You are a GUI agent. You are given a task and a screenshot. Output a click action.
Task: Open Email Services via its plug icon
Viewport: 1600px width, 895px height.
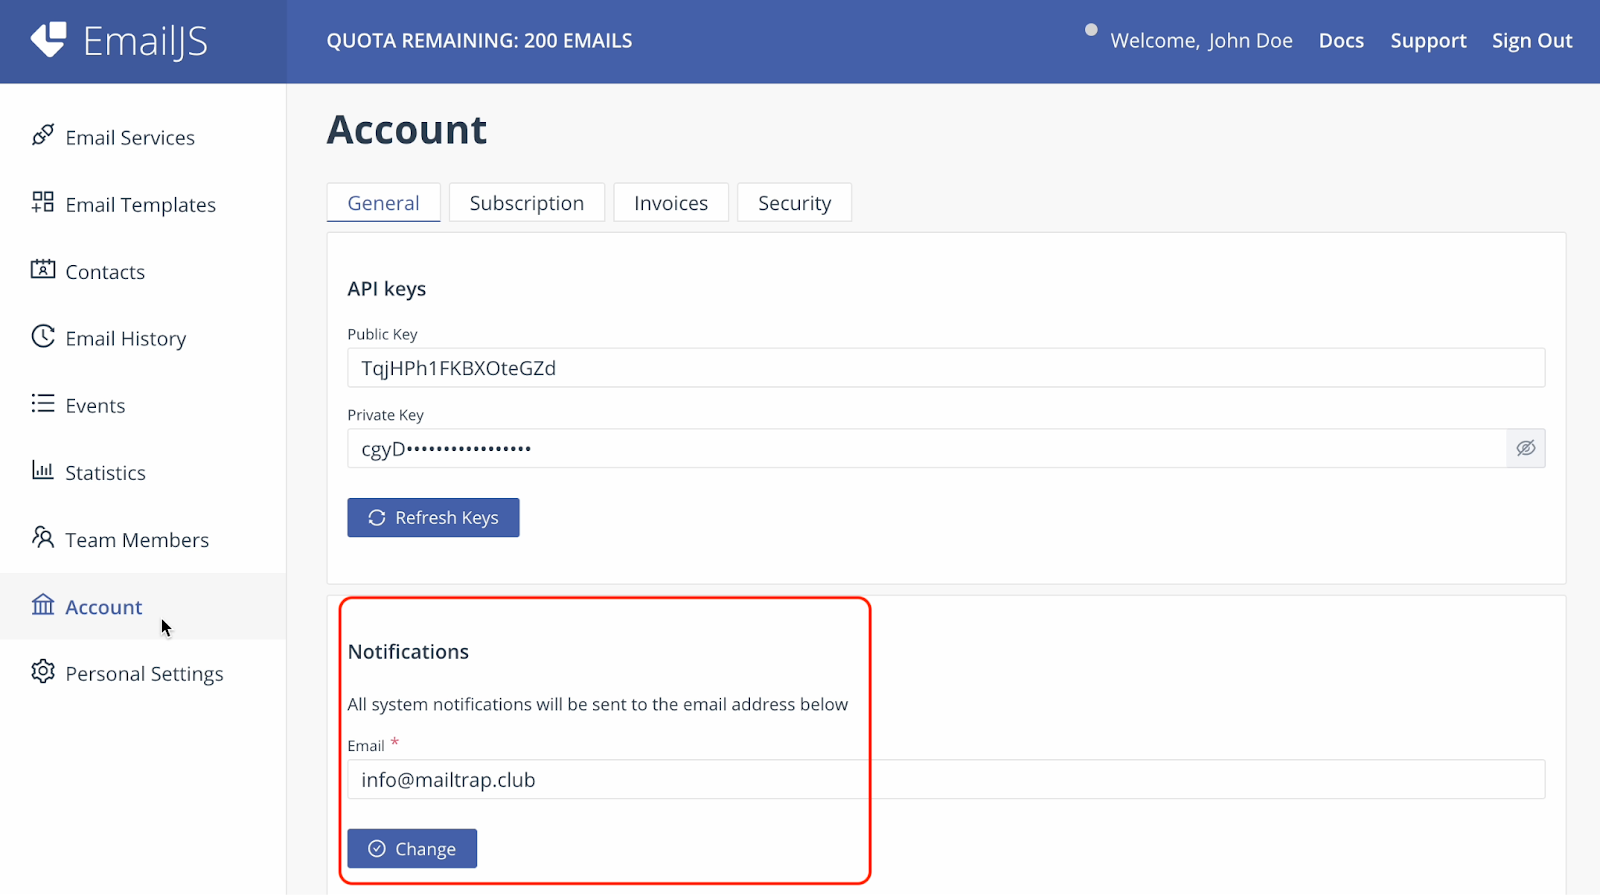point(42,135)
